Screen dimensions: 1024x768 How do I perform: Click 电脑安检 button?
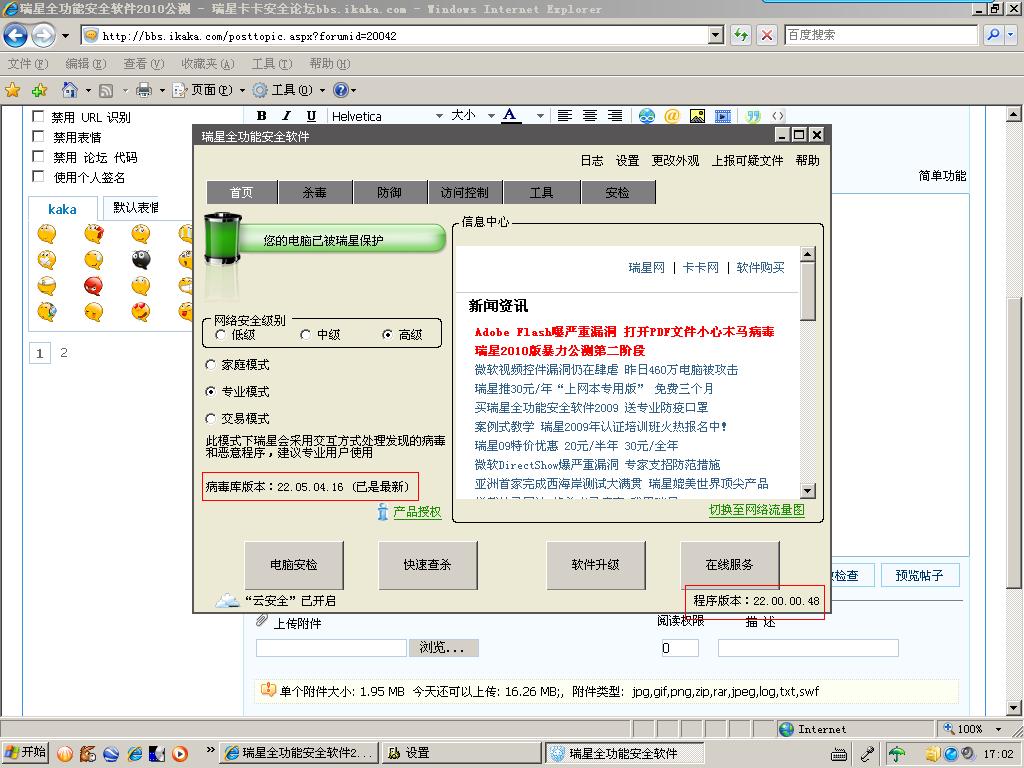point(294,564)
